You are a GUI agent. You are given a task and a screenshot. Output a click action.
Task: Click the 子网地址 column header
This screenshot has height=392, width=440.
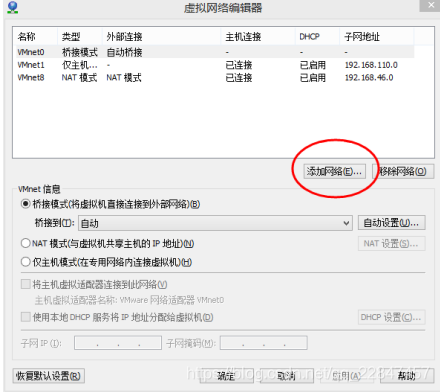(377, 36)
